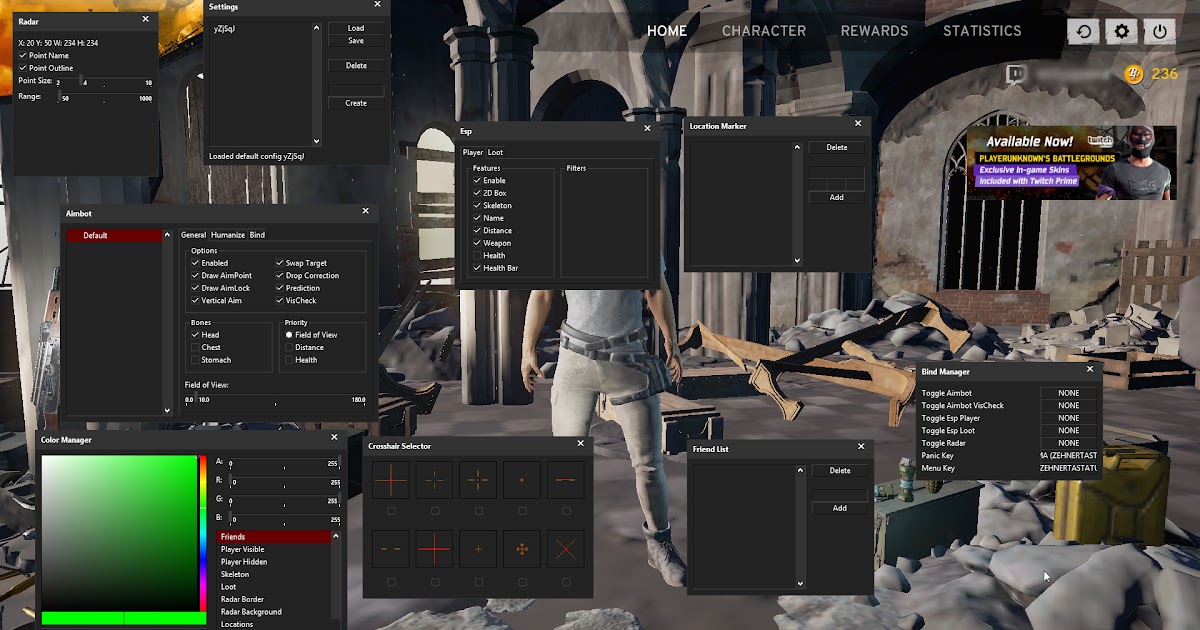Open the Humanize tab in Aimbot
The height and width of the screenshot is (630, 1200).
point(227,235)
